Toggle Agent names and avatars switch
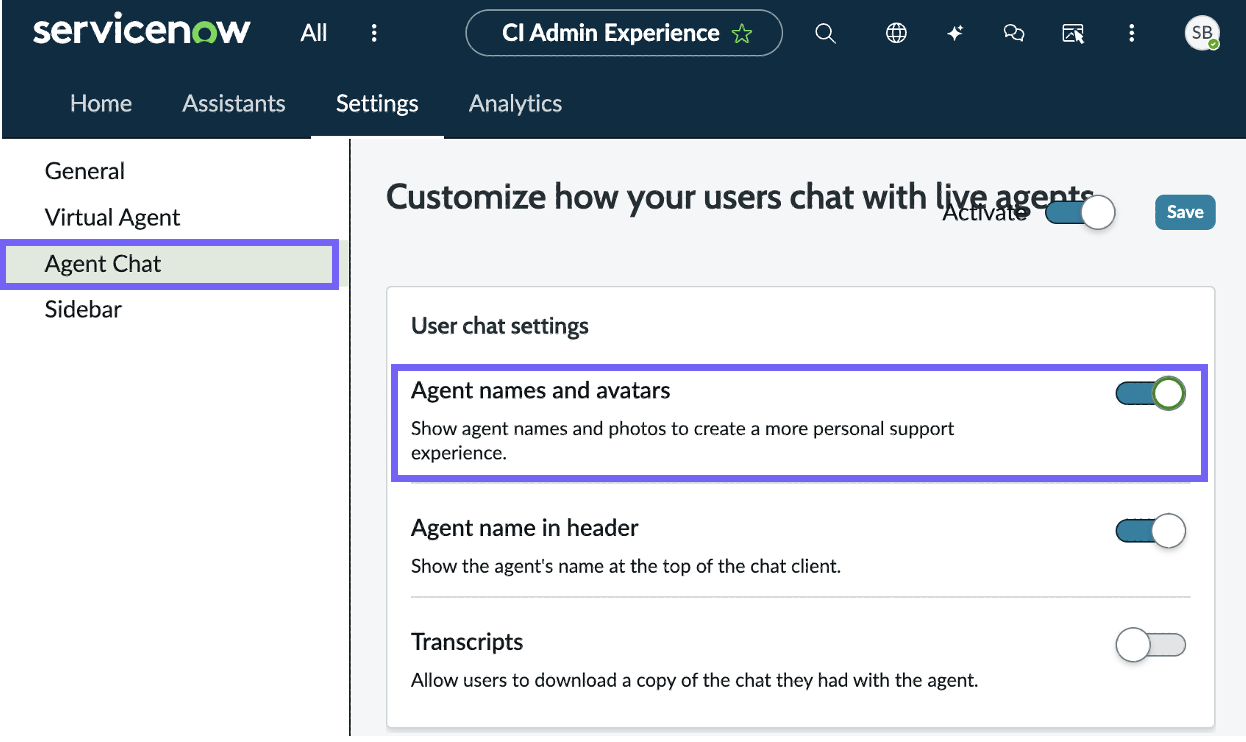 pos(1151,394)
